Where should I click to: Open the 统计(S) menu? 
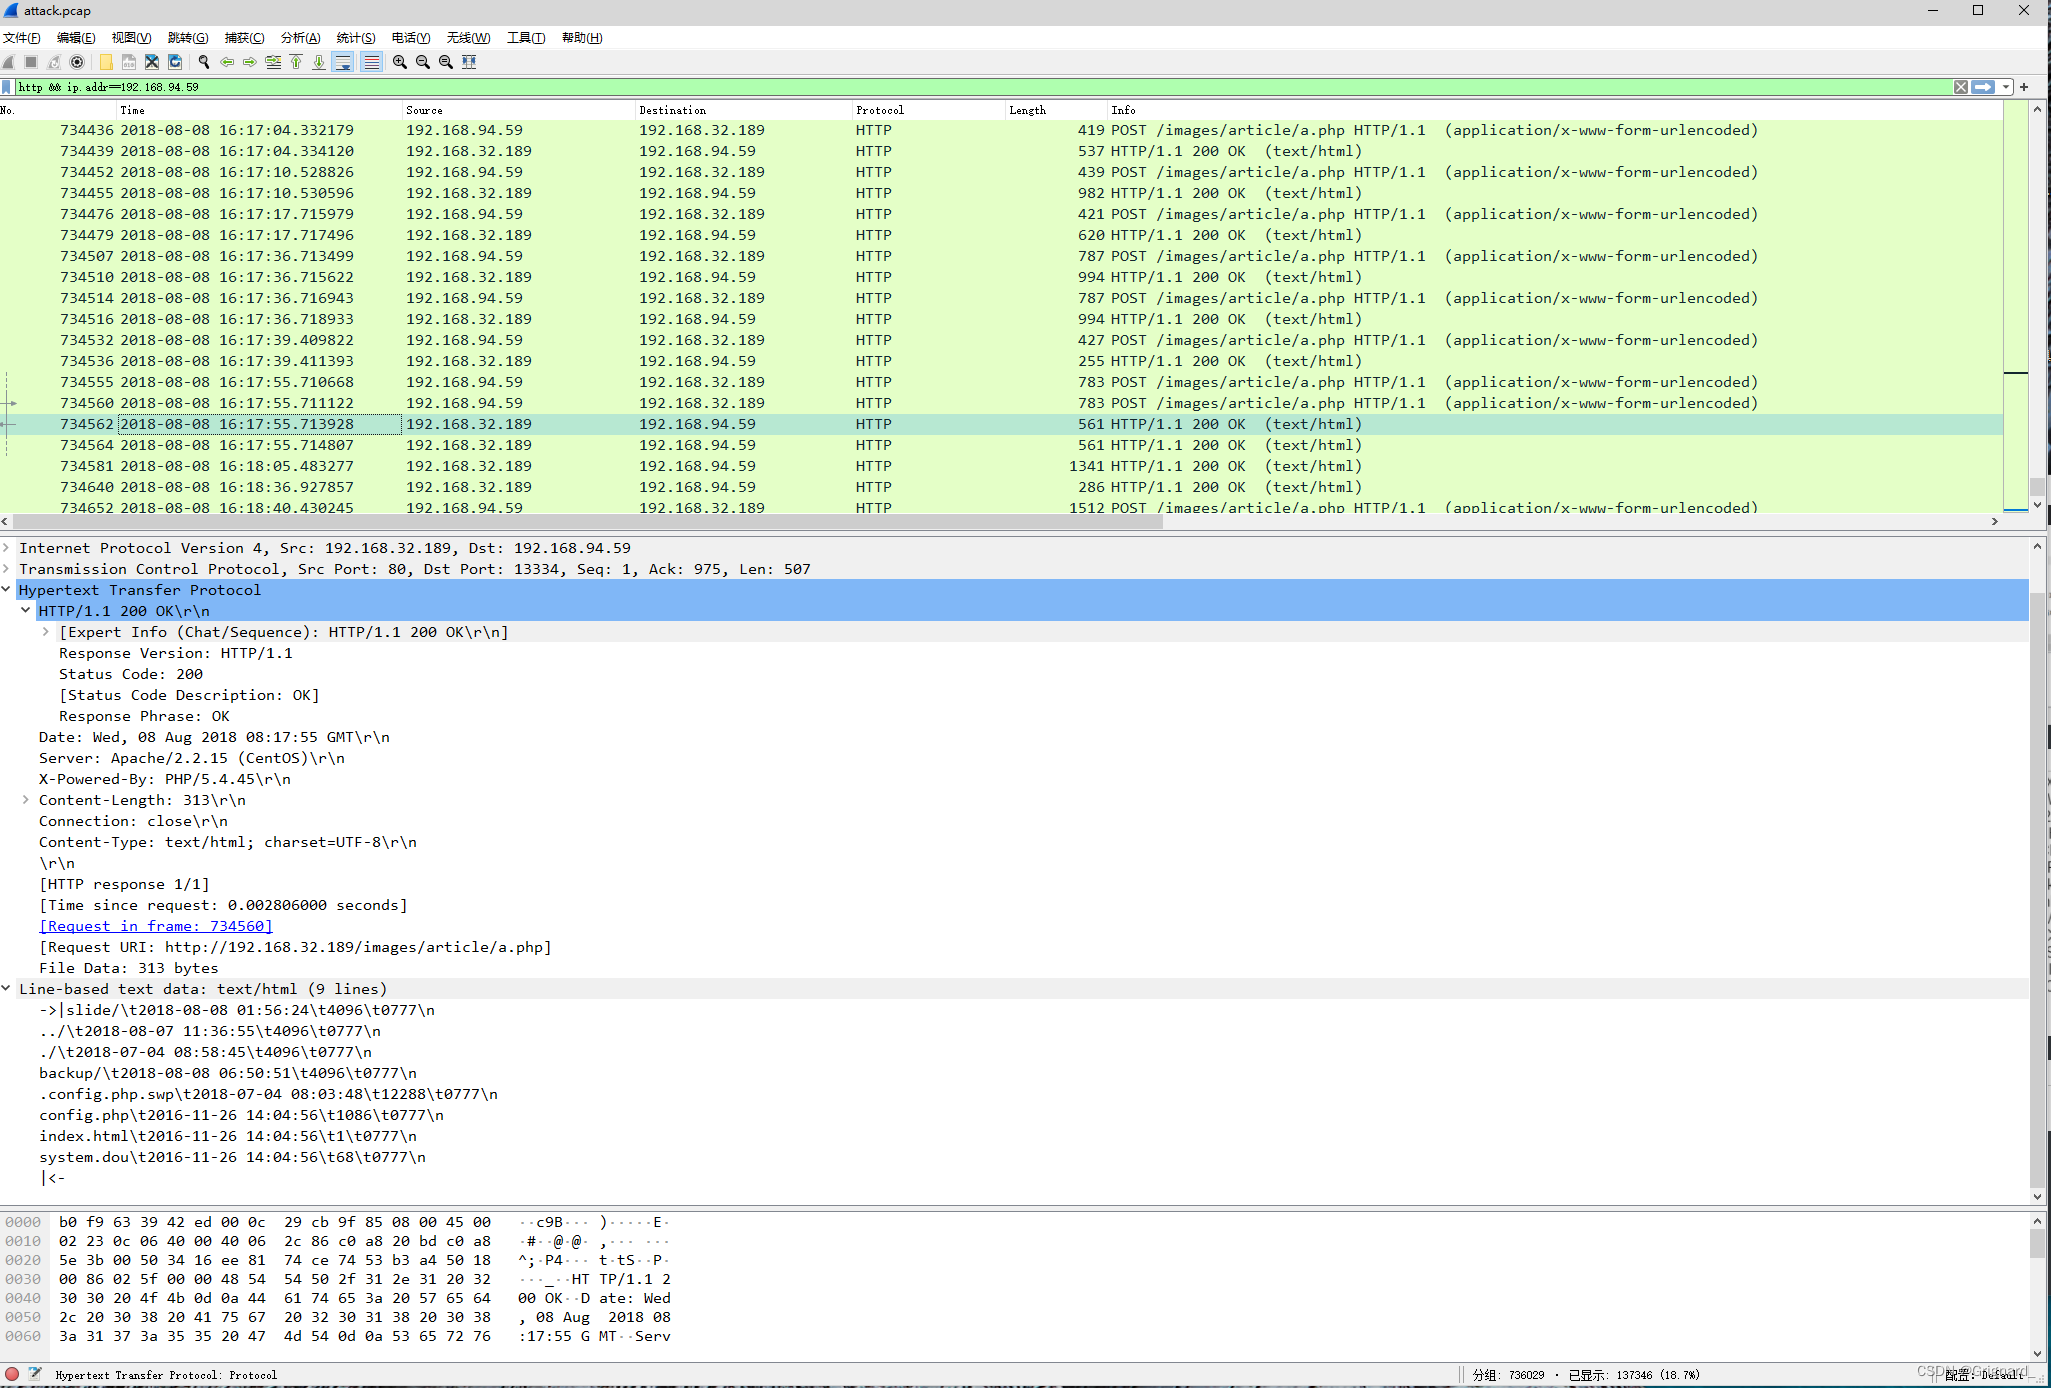[357, 38]
